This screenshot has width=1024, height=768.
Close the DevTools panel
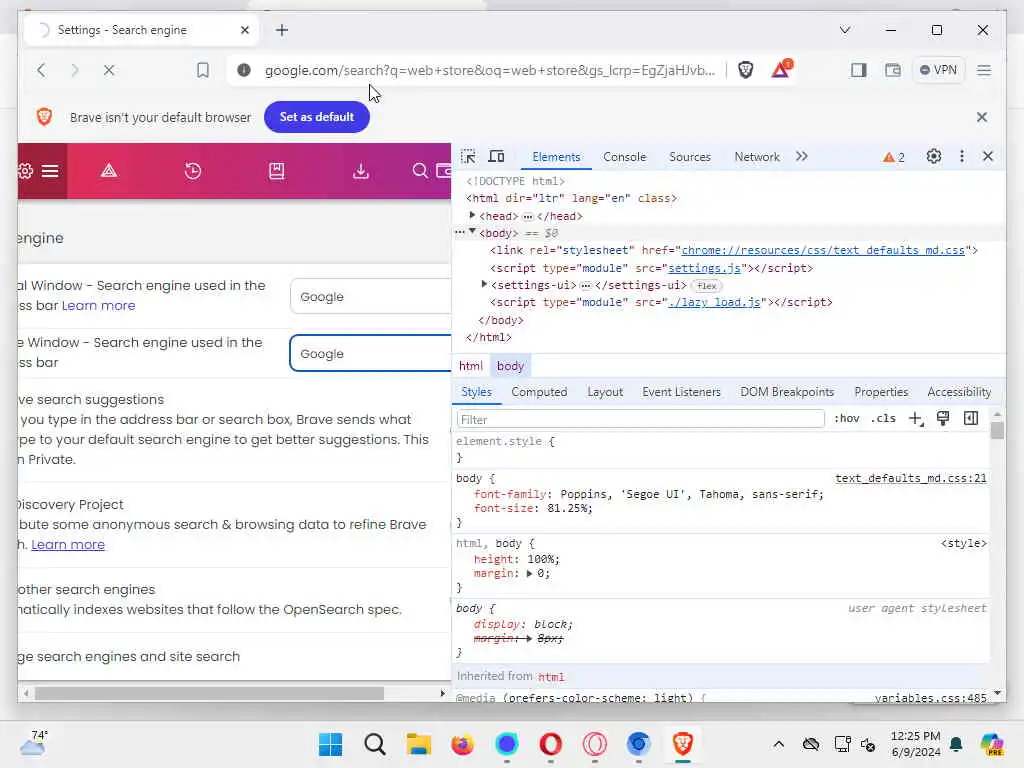tap(987, 157)
